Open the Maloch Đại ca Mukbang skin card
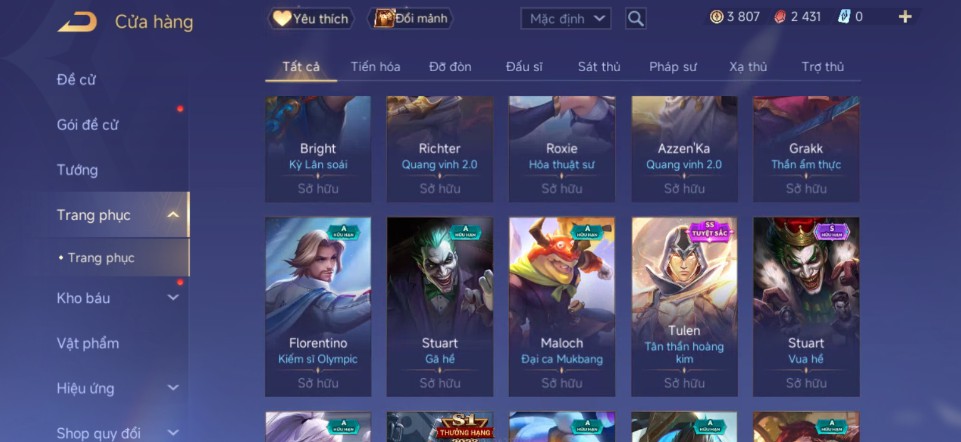Viewport: 961px width, 442px height. click(x=562, y=307)
